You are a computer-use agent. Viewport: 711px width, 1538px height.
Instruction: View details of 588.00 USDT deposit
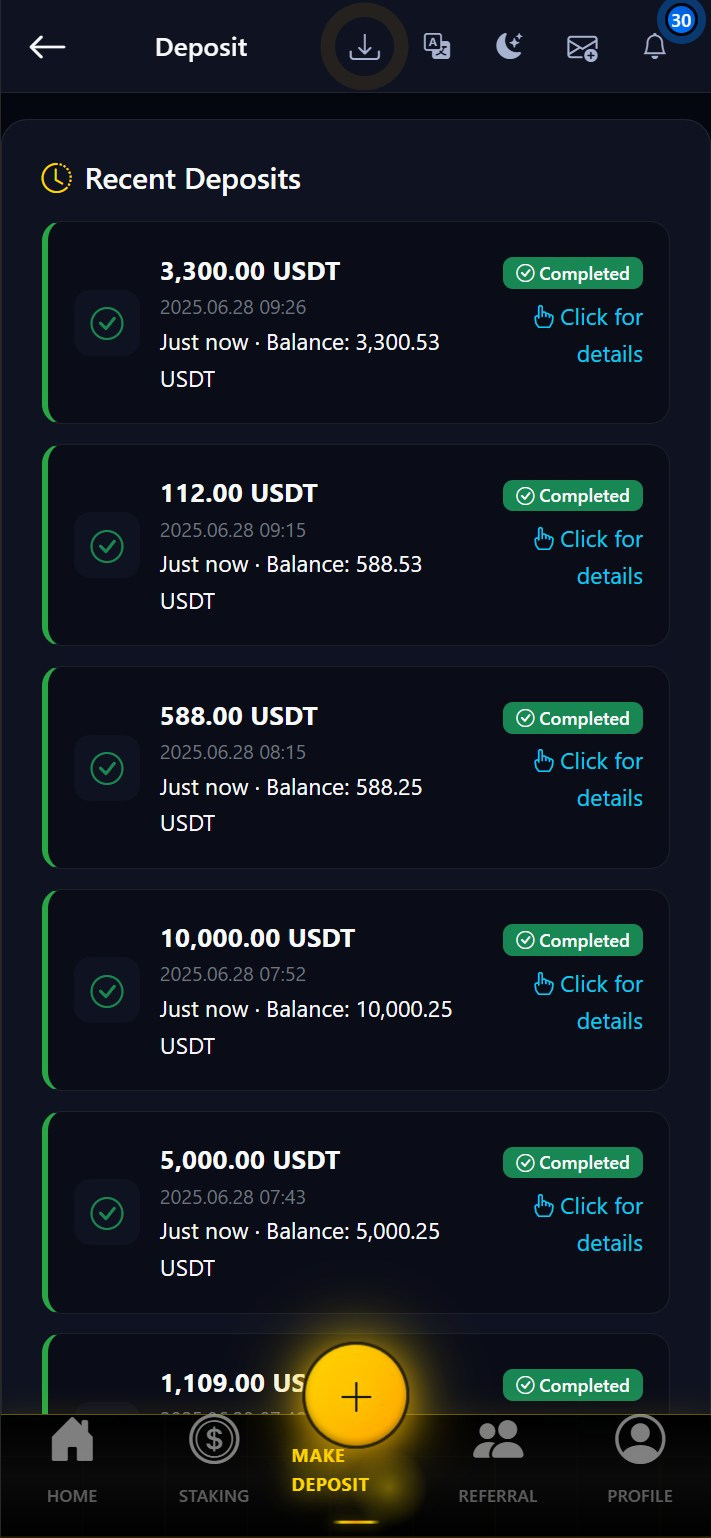tap(588, 780)
